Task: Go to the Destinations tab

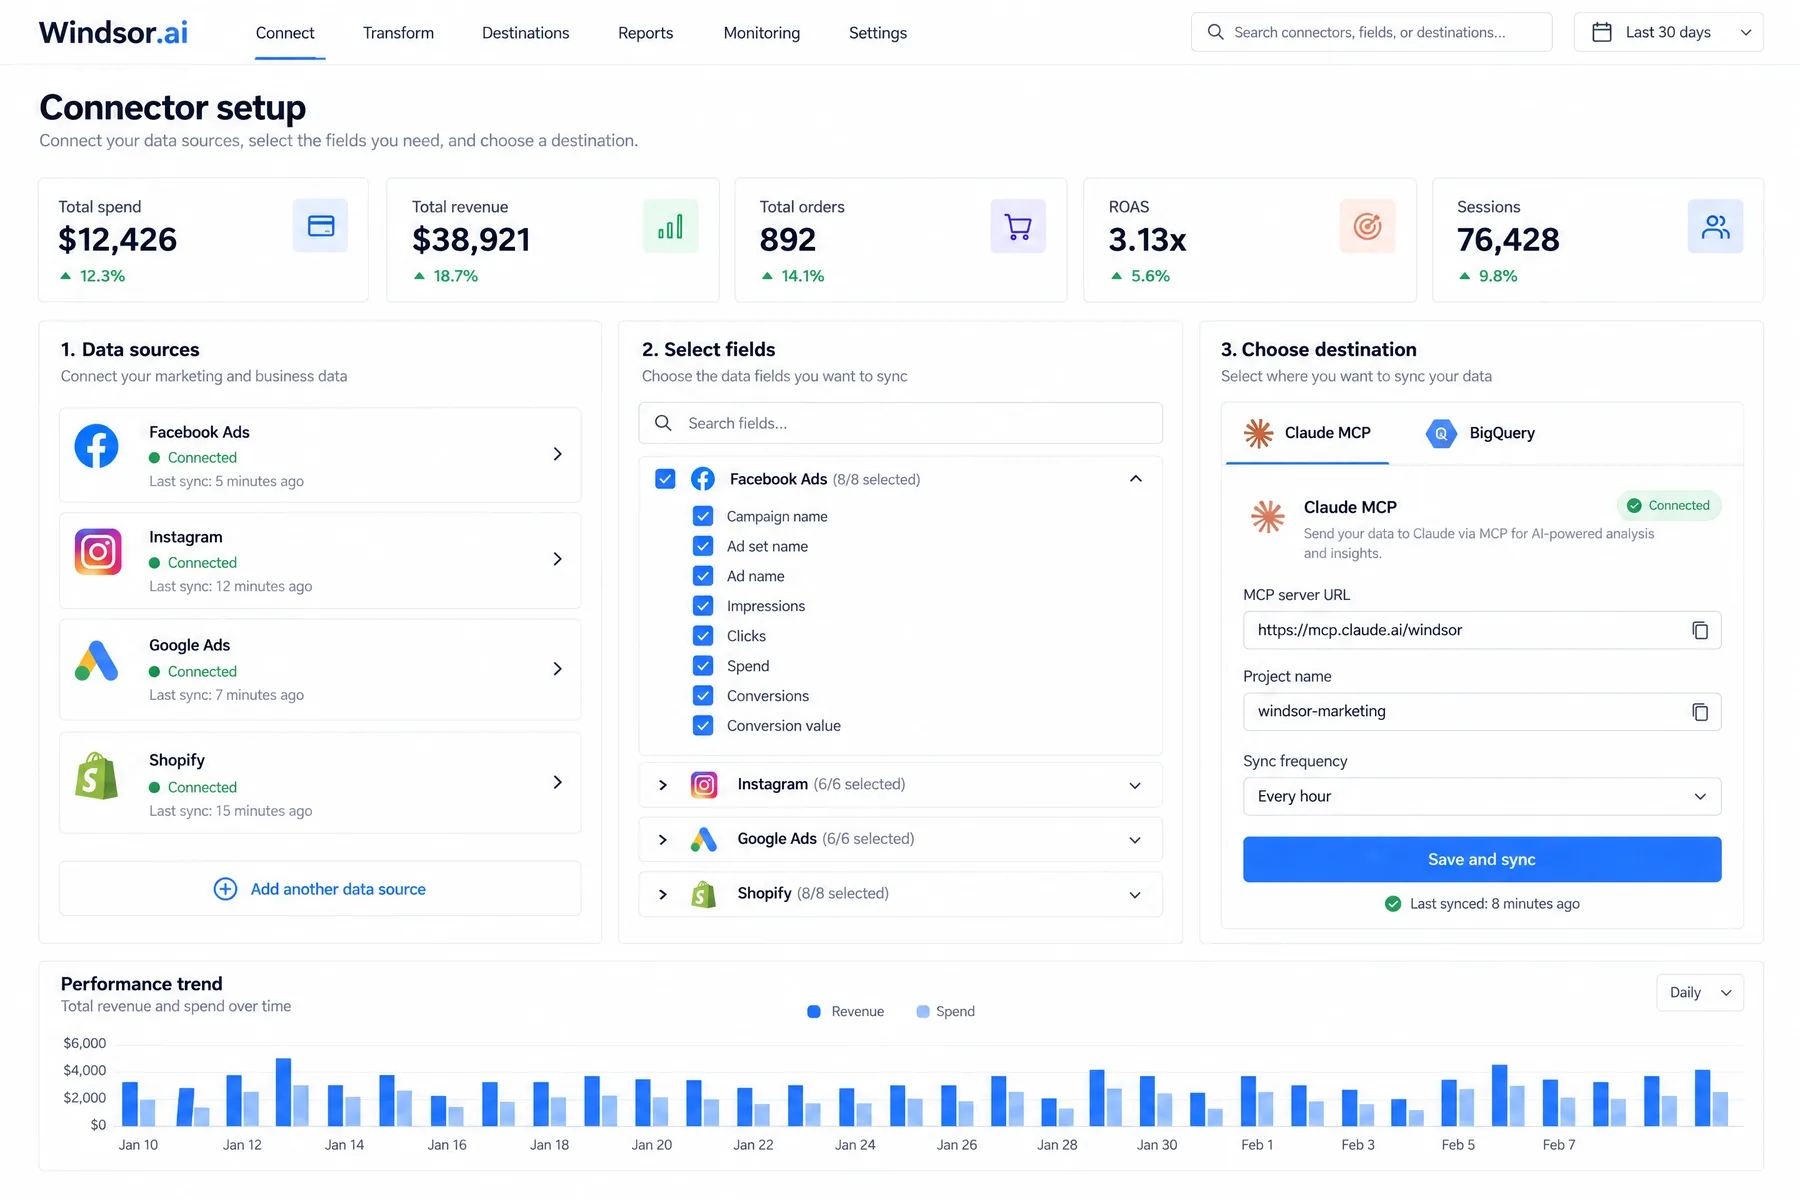Action: click(525, 33)
